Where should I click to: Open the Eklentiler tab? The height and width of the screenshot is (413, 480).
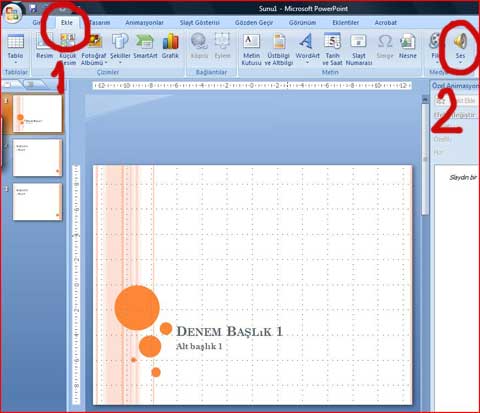(346, 23)
